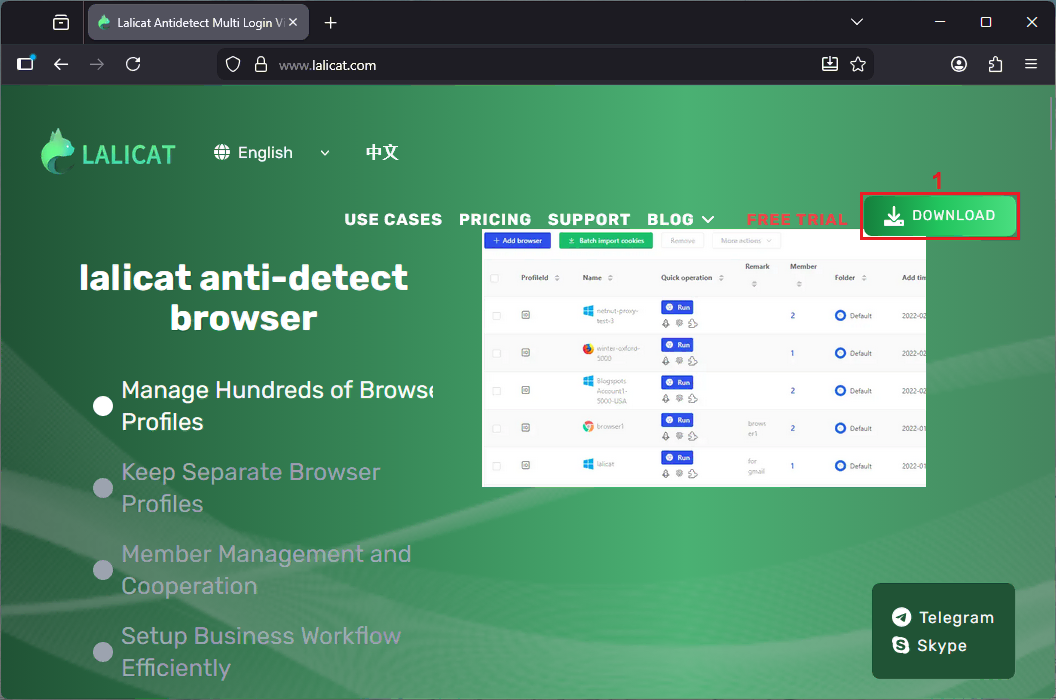Open the English language dropdown

point(273,153)
